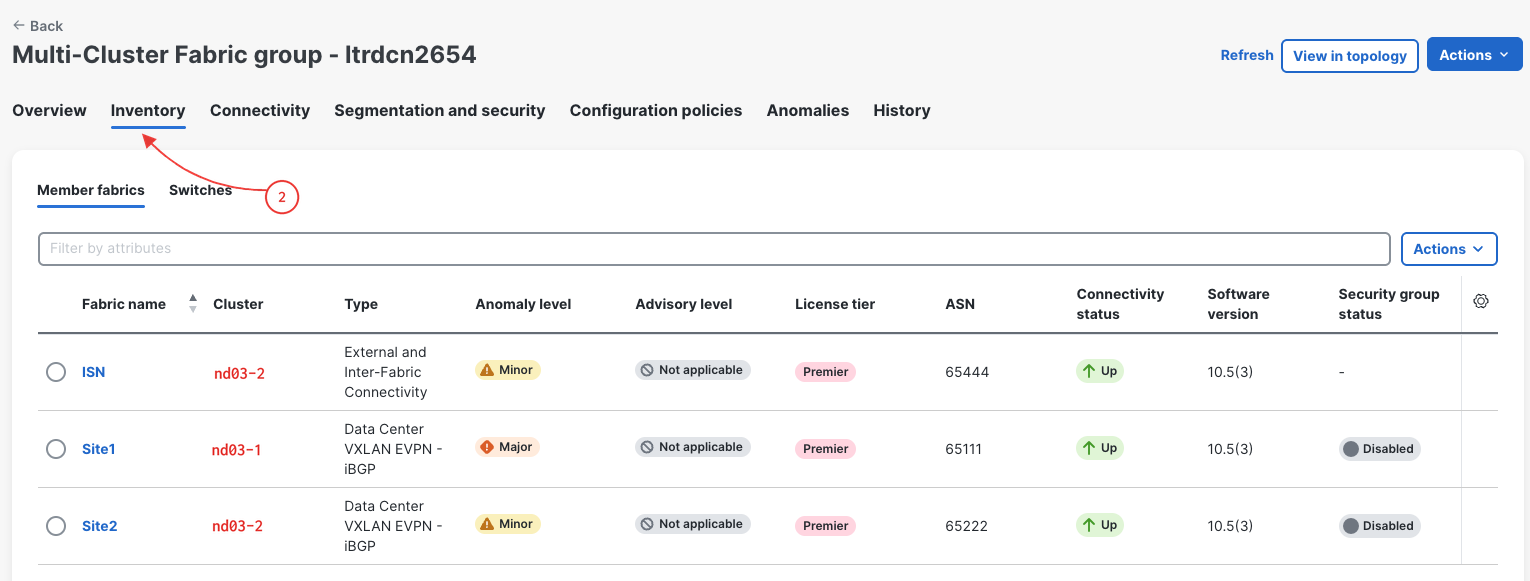Sort by Fabric name arrows icon
The width and height of the screenshot is (1530, 581).
click(193, 304)
